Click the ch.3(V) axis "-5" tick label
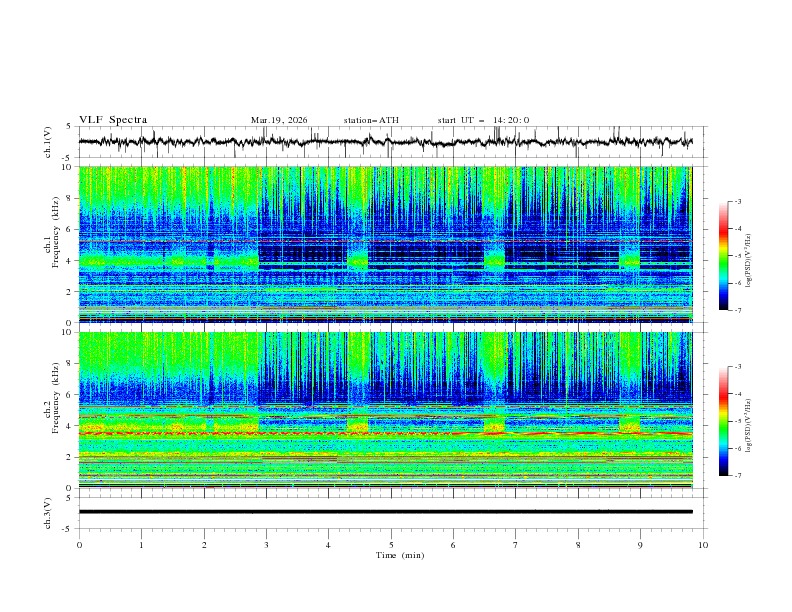792x612 pixels. [68, 529]
